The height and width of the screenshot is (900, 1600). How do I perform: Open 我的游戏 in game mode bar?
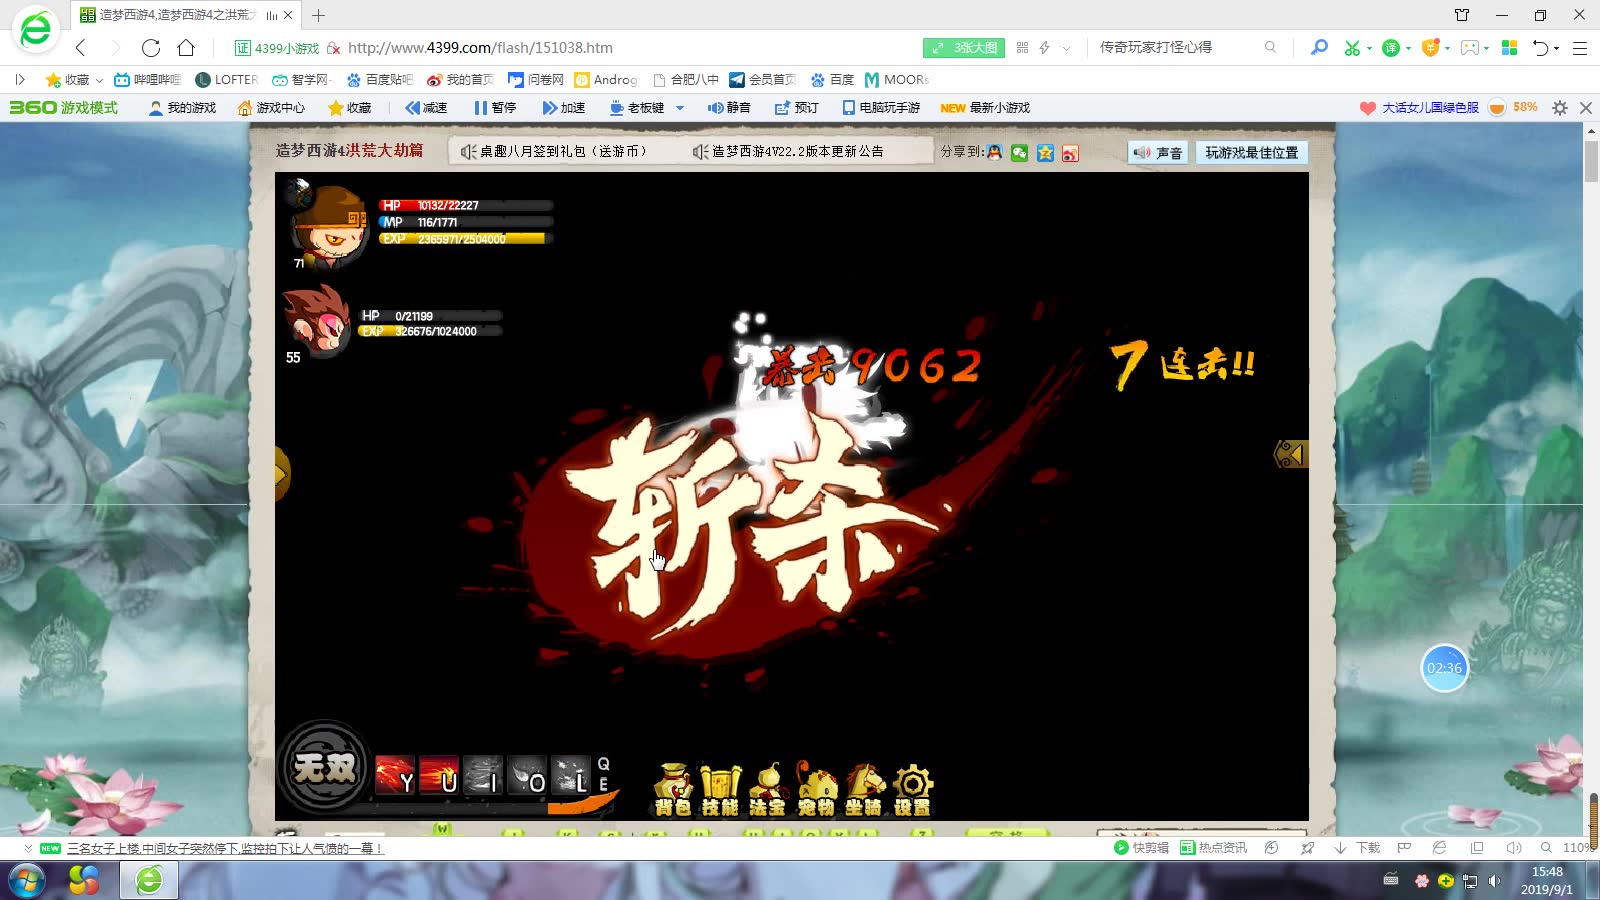(x=182, y=108)
